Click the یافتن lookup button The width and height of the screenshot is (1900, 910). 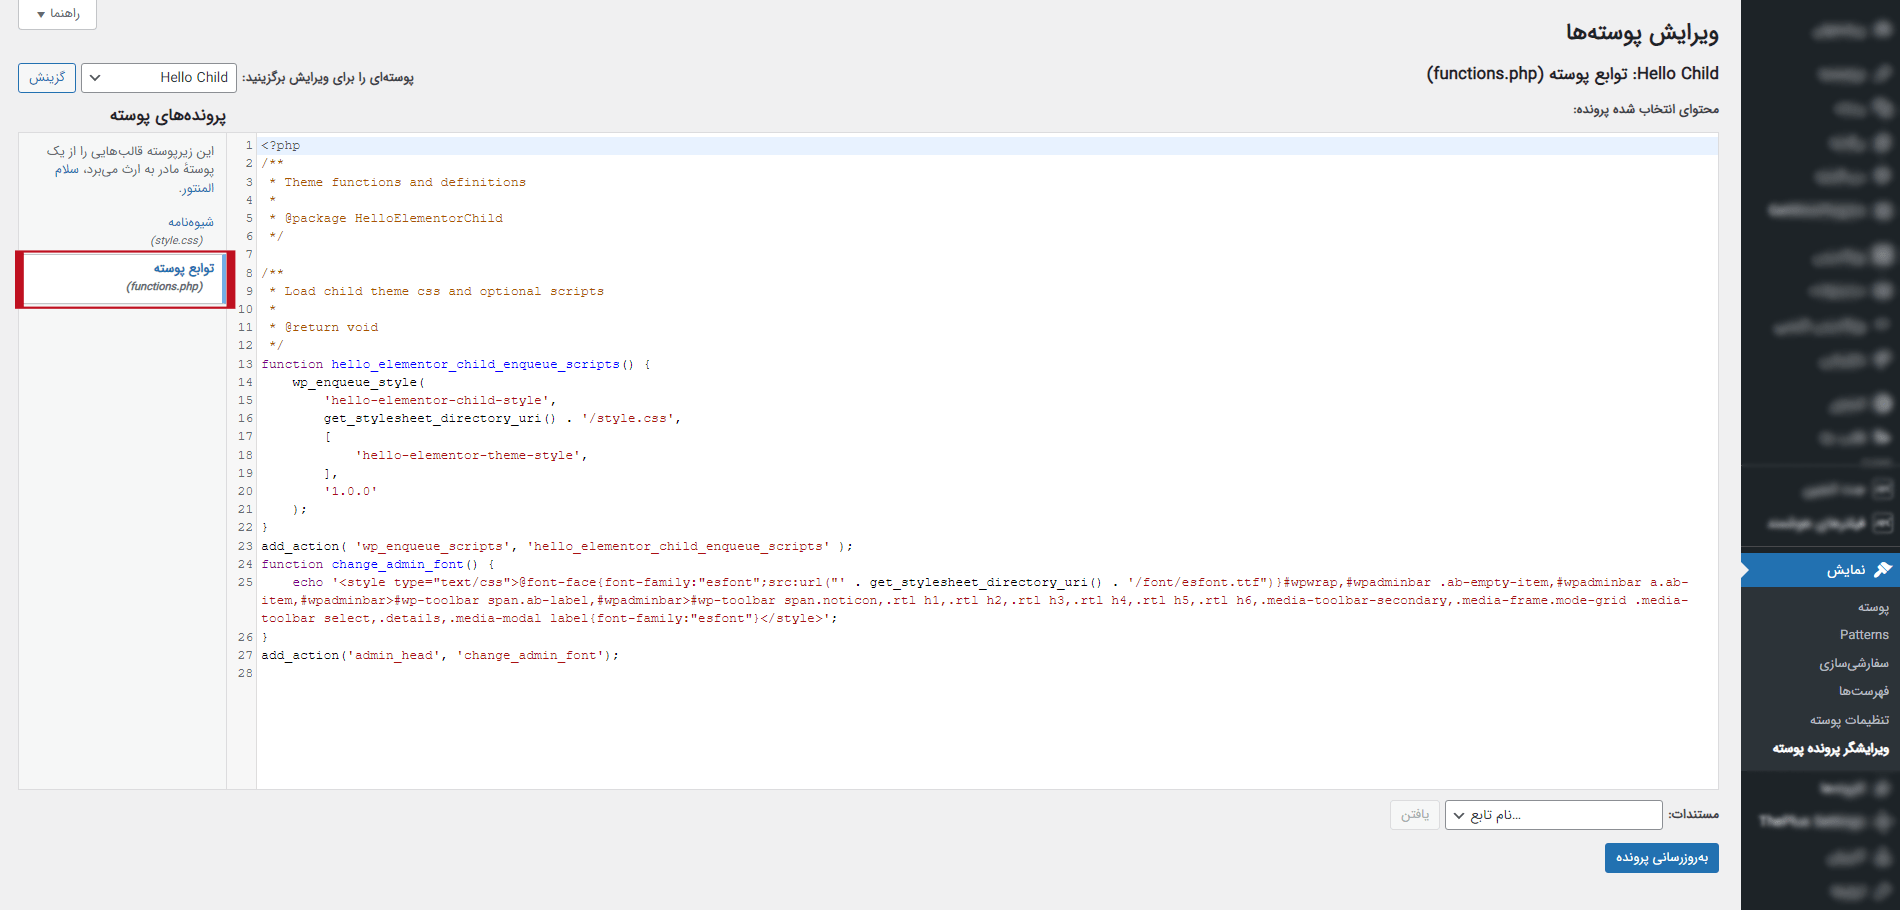click(x=1414, y=815)
